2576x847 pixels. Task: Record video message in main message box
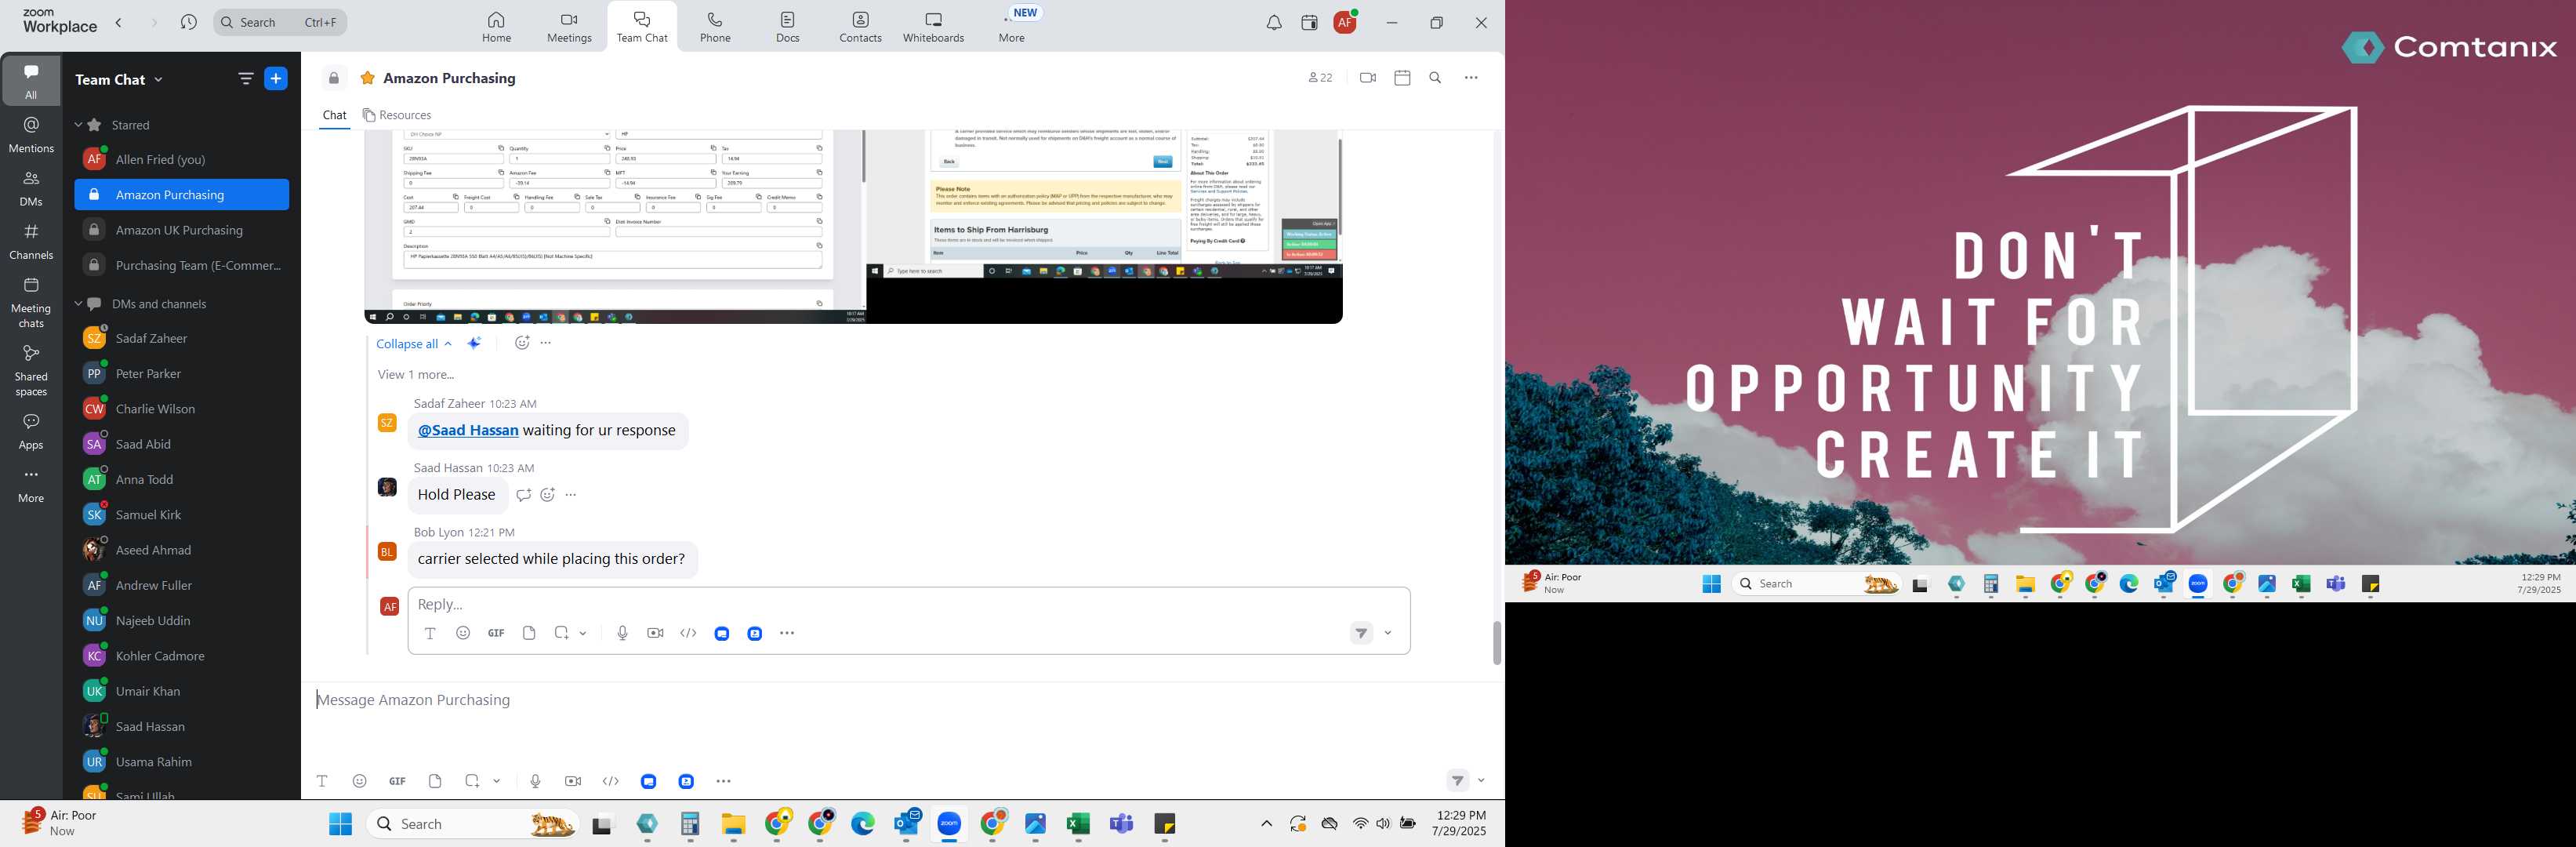pos(573,781)
